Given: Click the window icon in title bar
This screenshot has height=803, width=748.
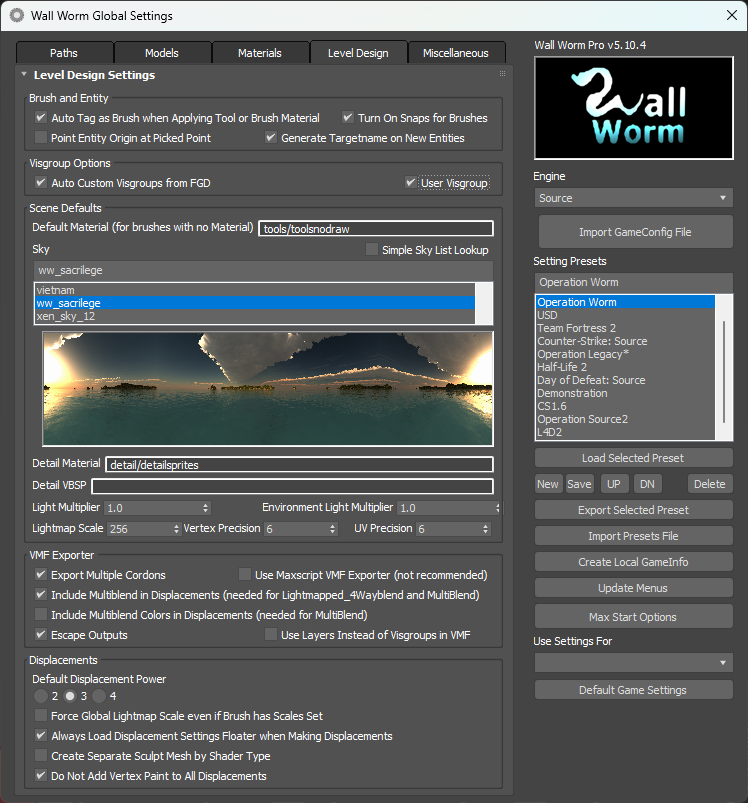Looking at the screenshot, I should click(x=16, y=15).
